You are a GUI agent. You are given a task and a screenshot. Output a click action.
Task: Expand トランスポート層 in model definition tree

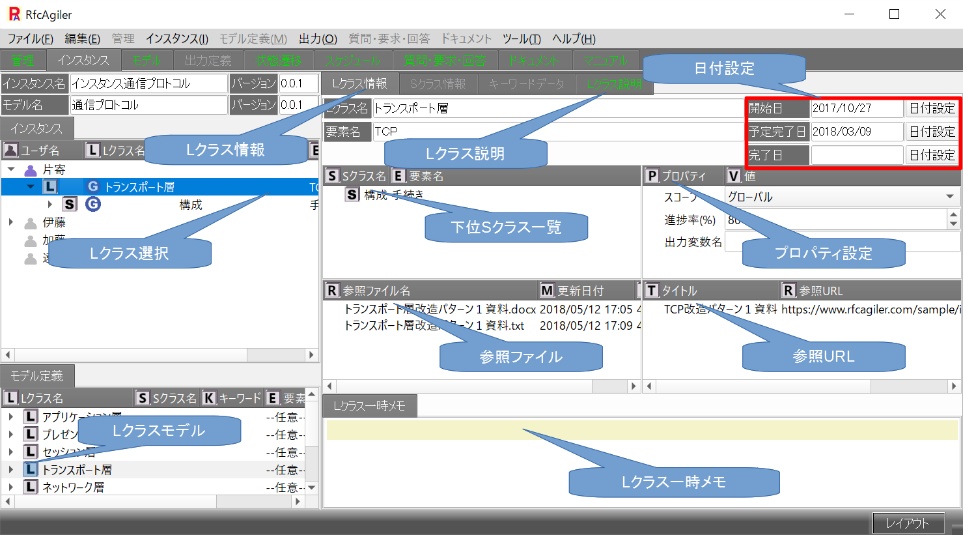tap(11, 470)
